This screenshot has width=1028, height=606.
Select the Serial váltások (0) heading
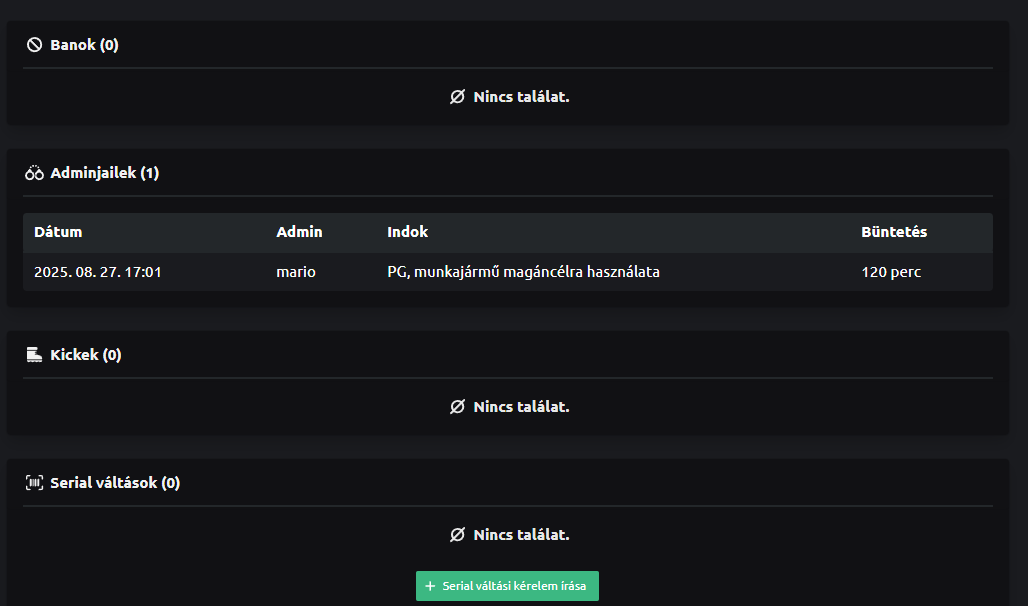pyautogui.click(x=115, y=483)
